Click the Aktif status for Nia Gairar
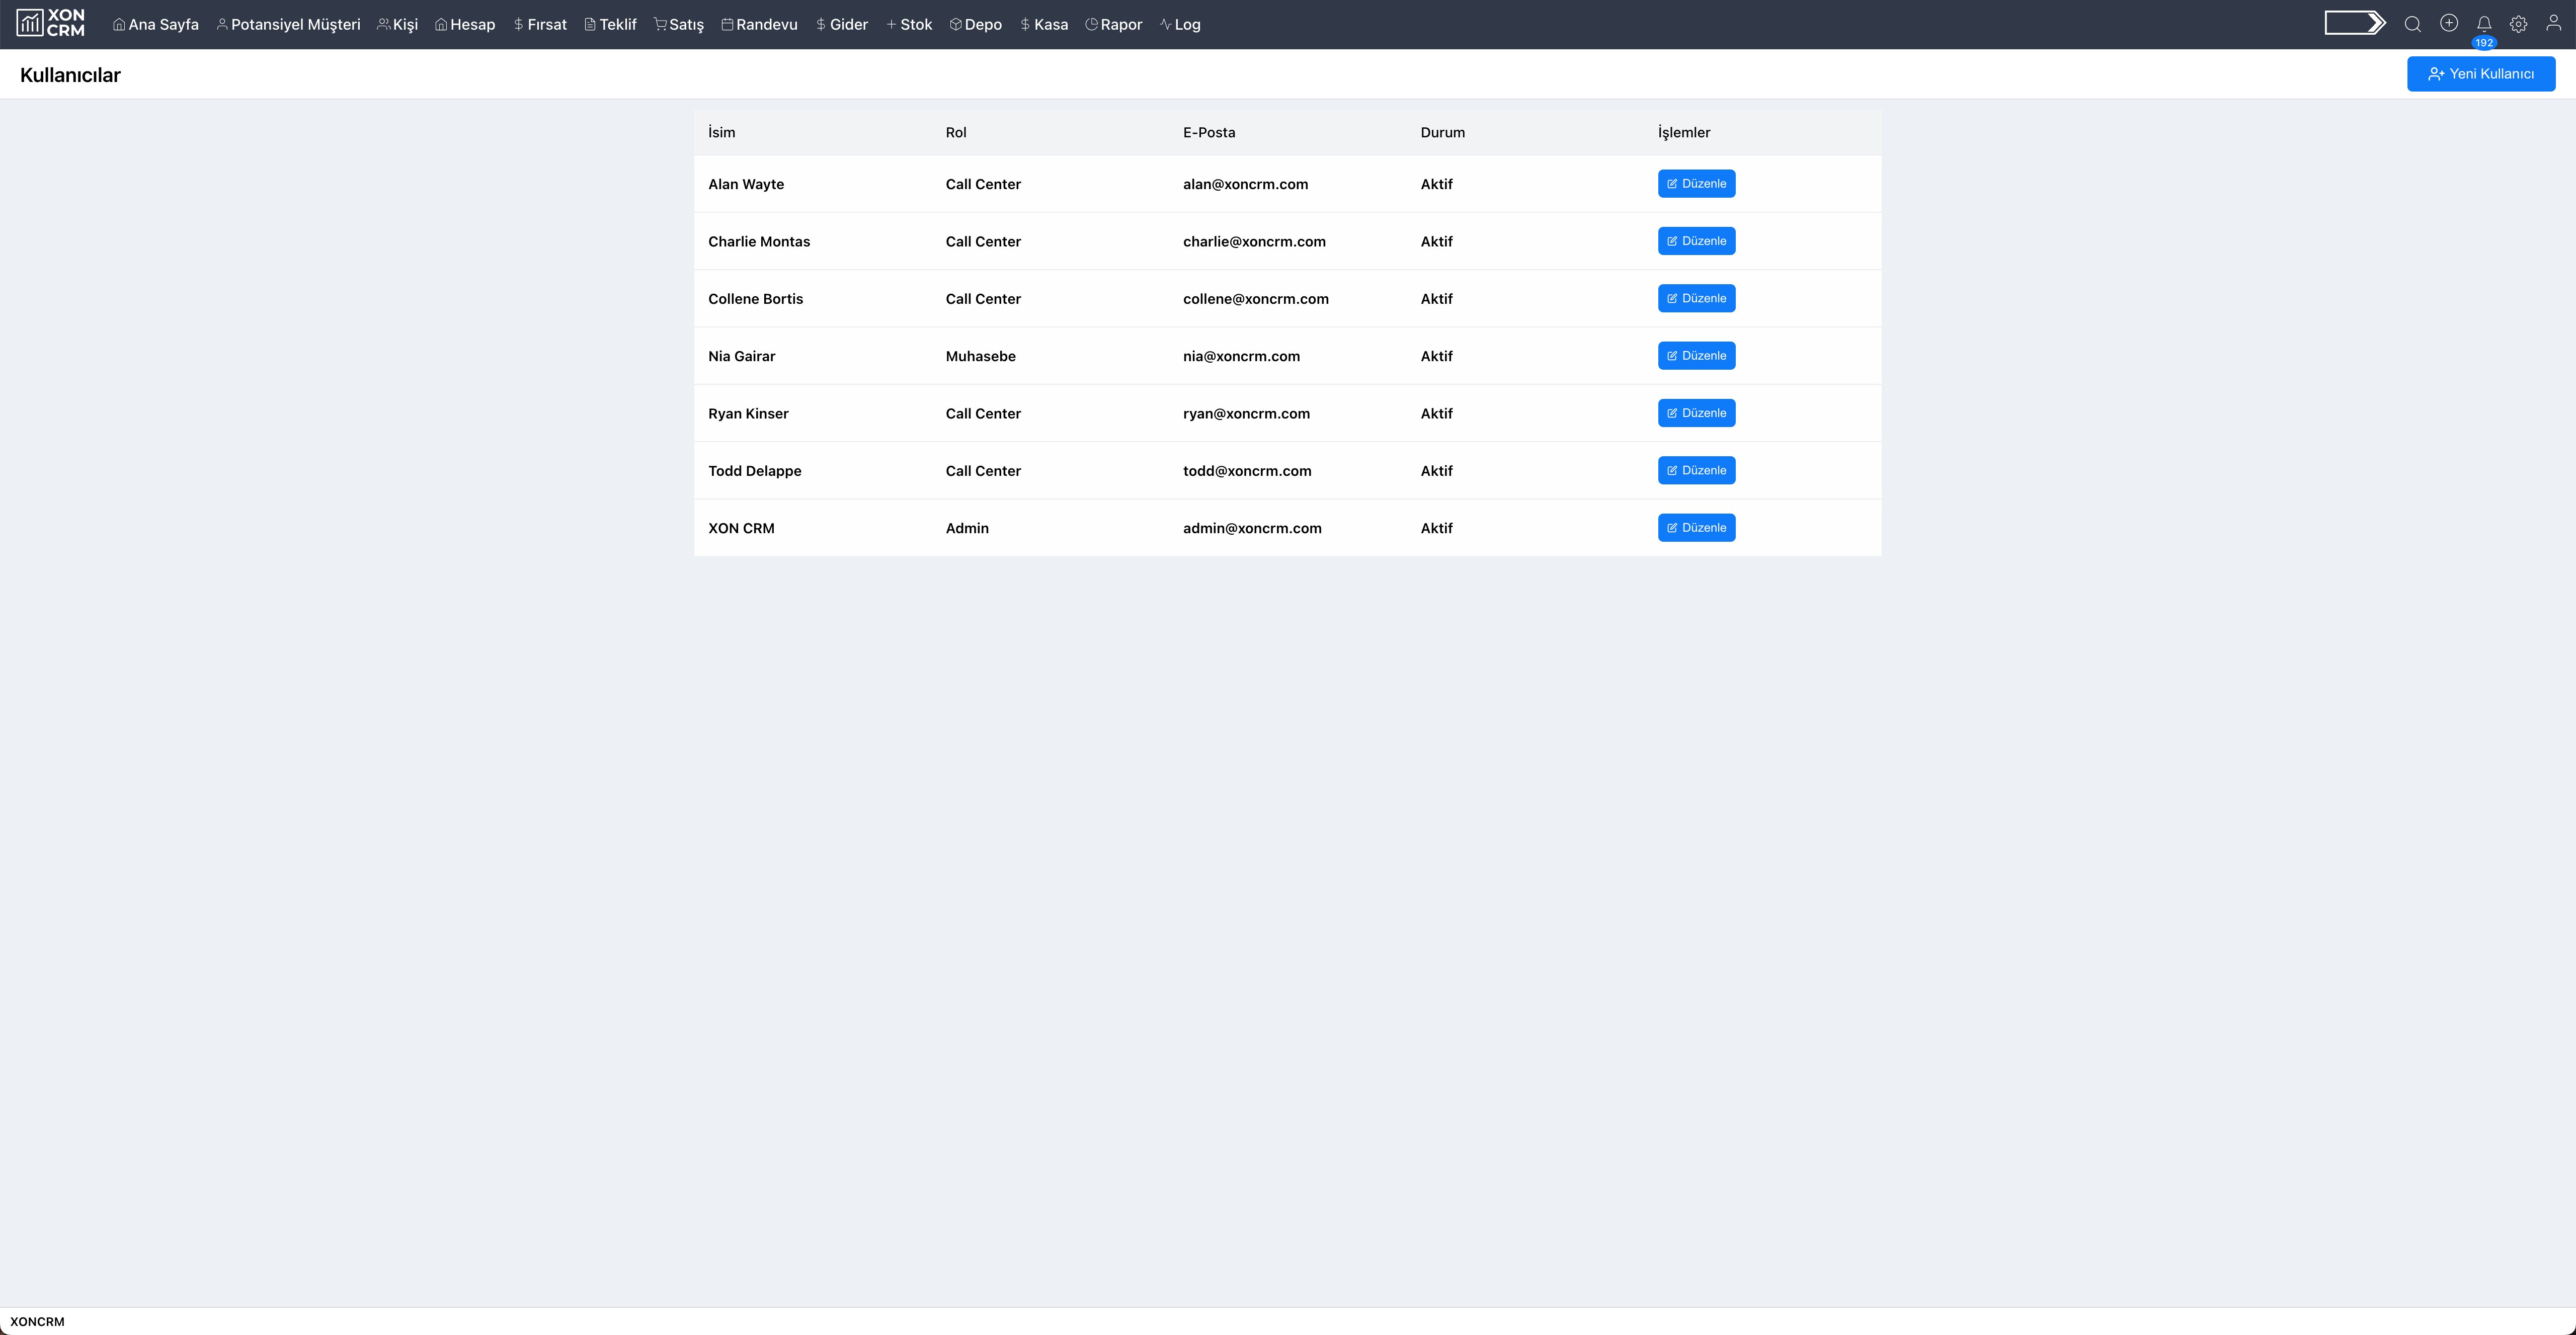This screenshot has width=2576, height=1335. (1436, 356)
